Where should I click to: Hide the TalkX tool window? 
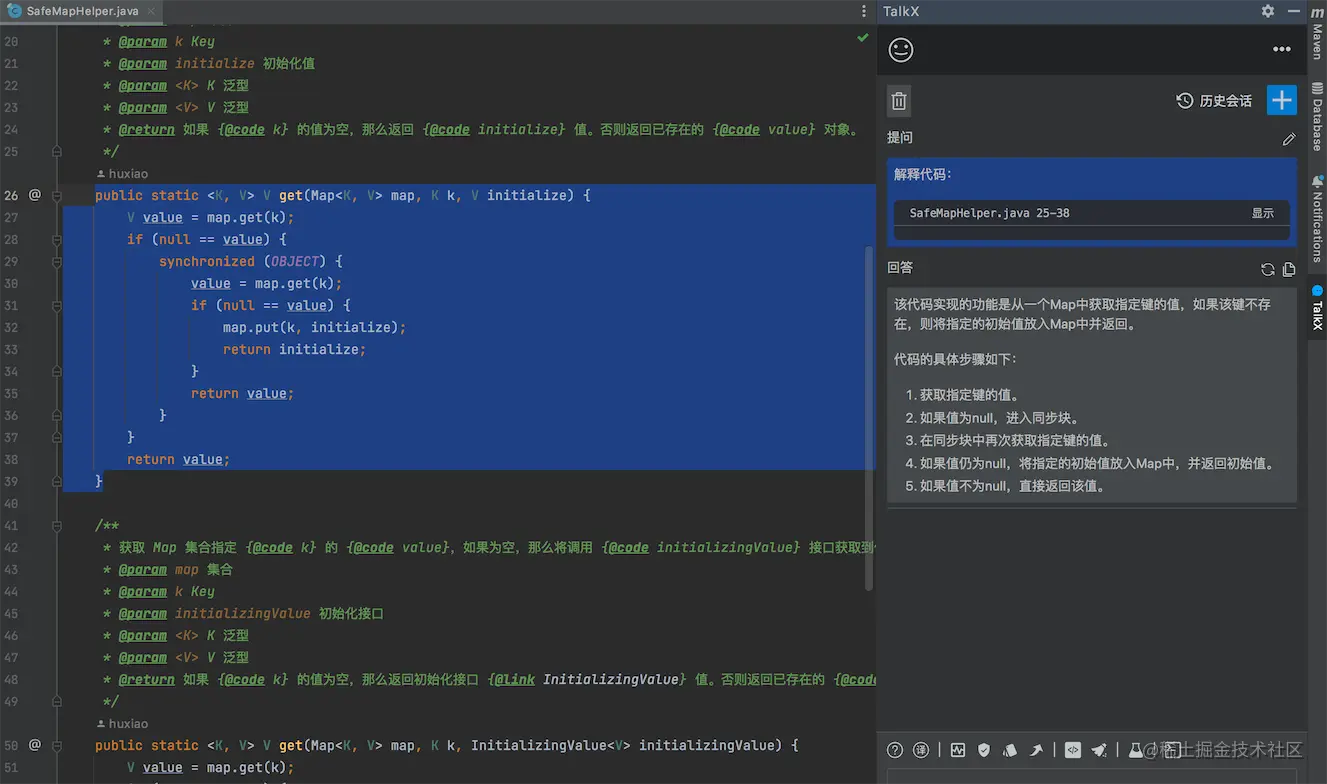click(x=1292, y=11)
